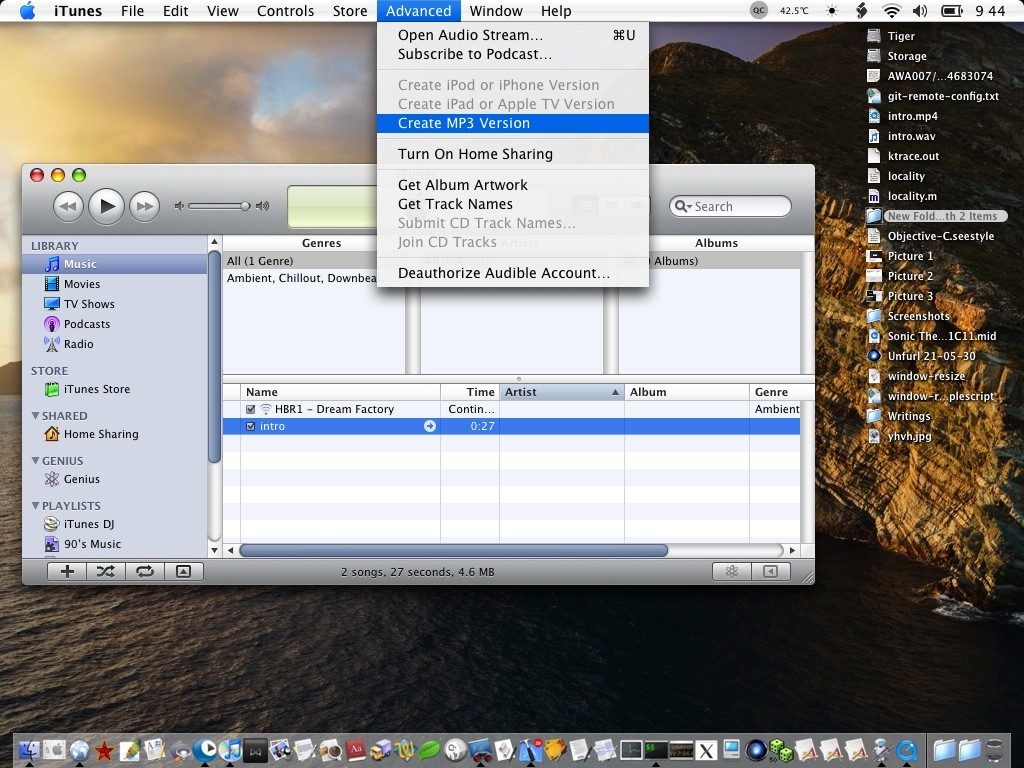Screen dimensions: 1024x768
Task: Choose Get Track Names
Action: pyautogui.click(x=513, y=204)
